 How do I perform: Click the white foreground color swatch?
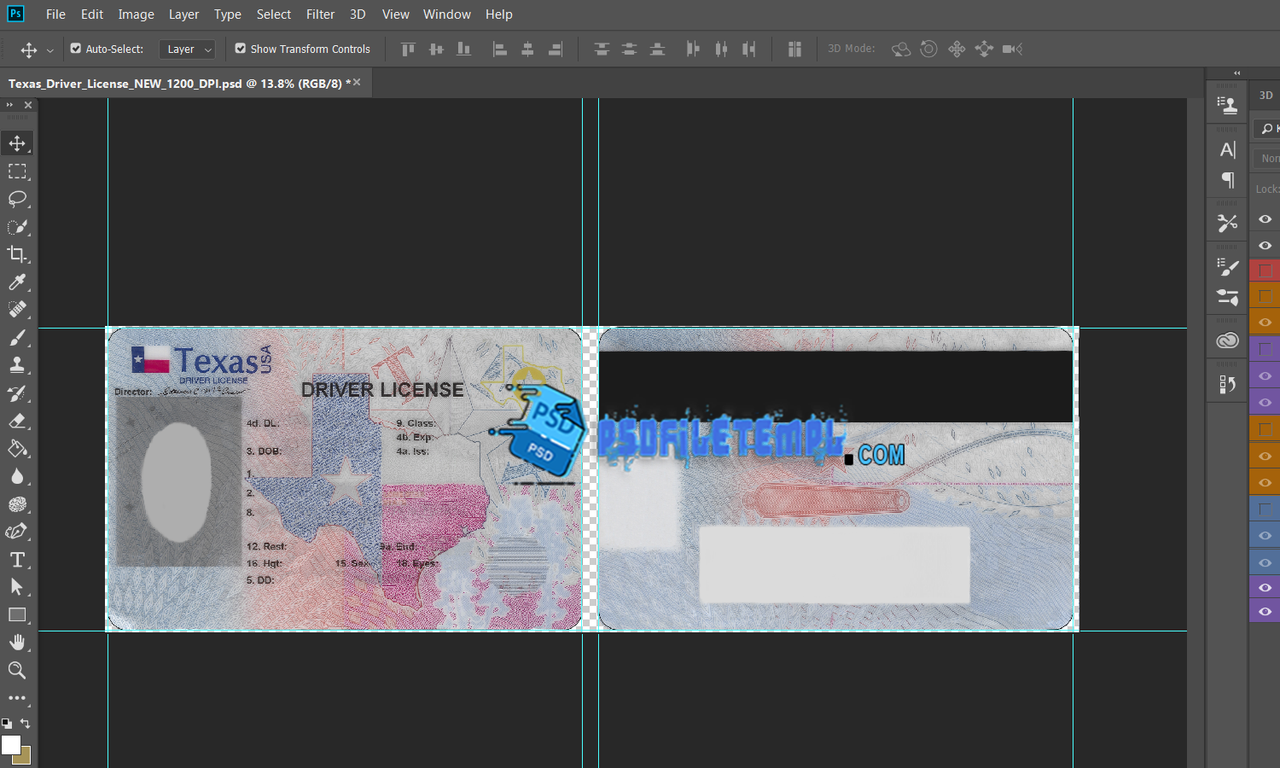click(11, 745)
